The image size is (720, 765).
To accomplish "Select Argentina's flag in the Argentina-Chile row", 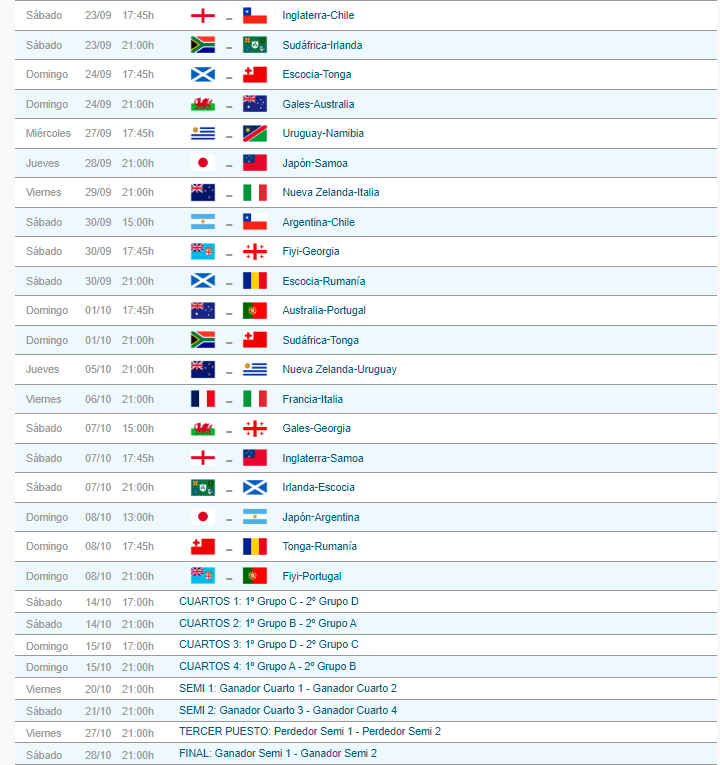I will 203,222.
